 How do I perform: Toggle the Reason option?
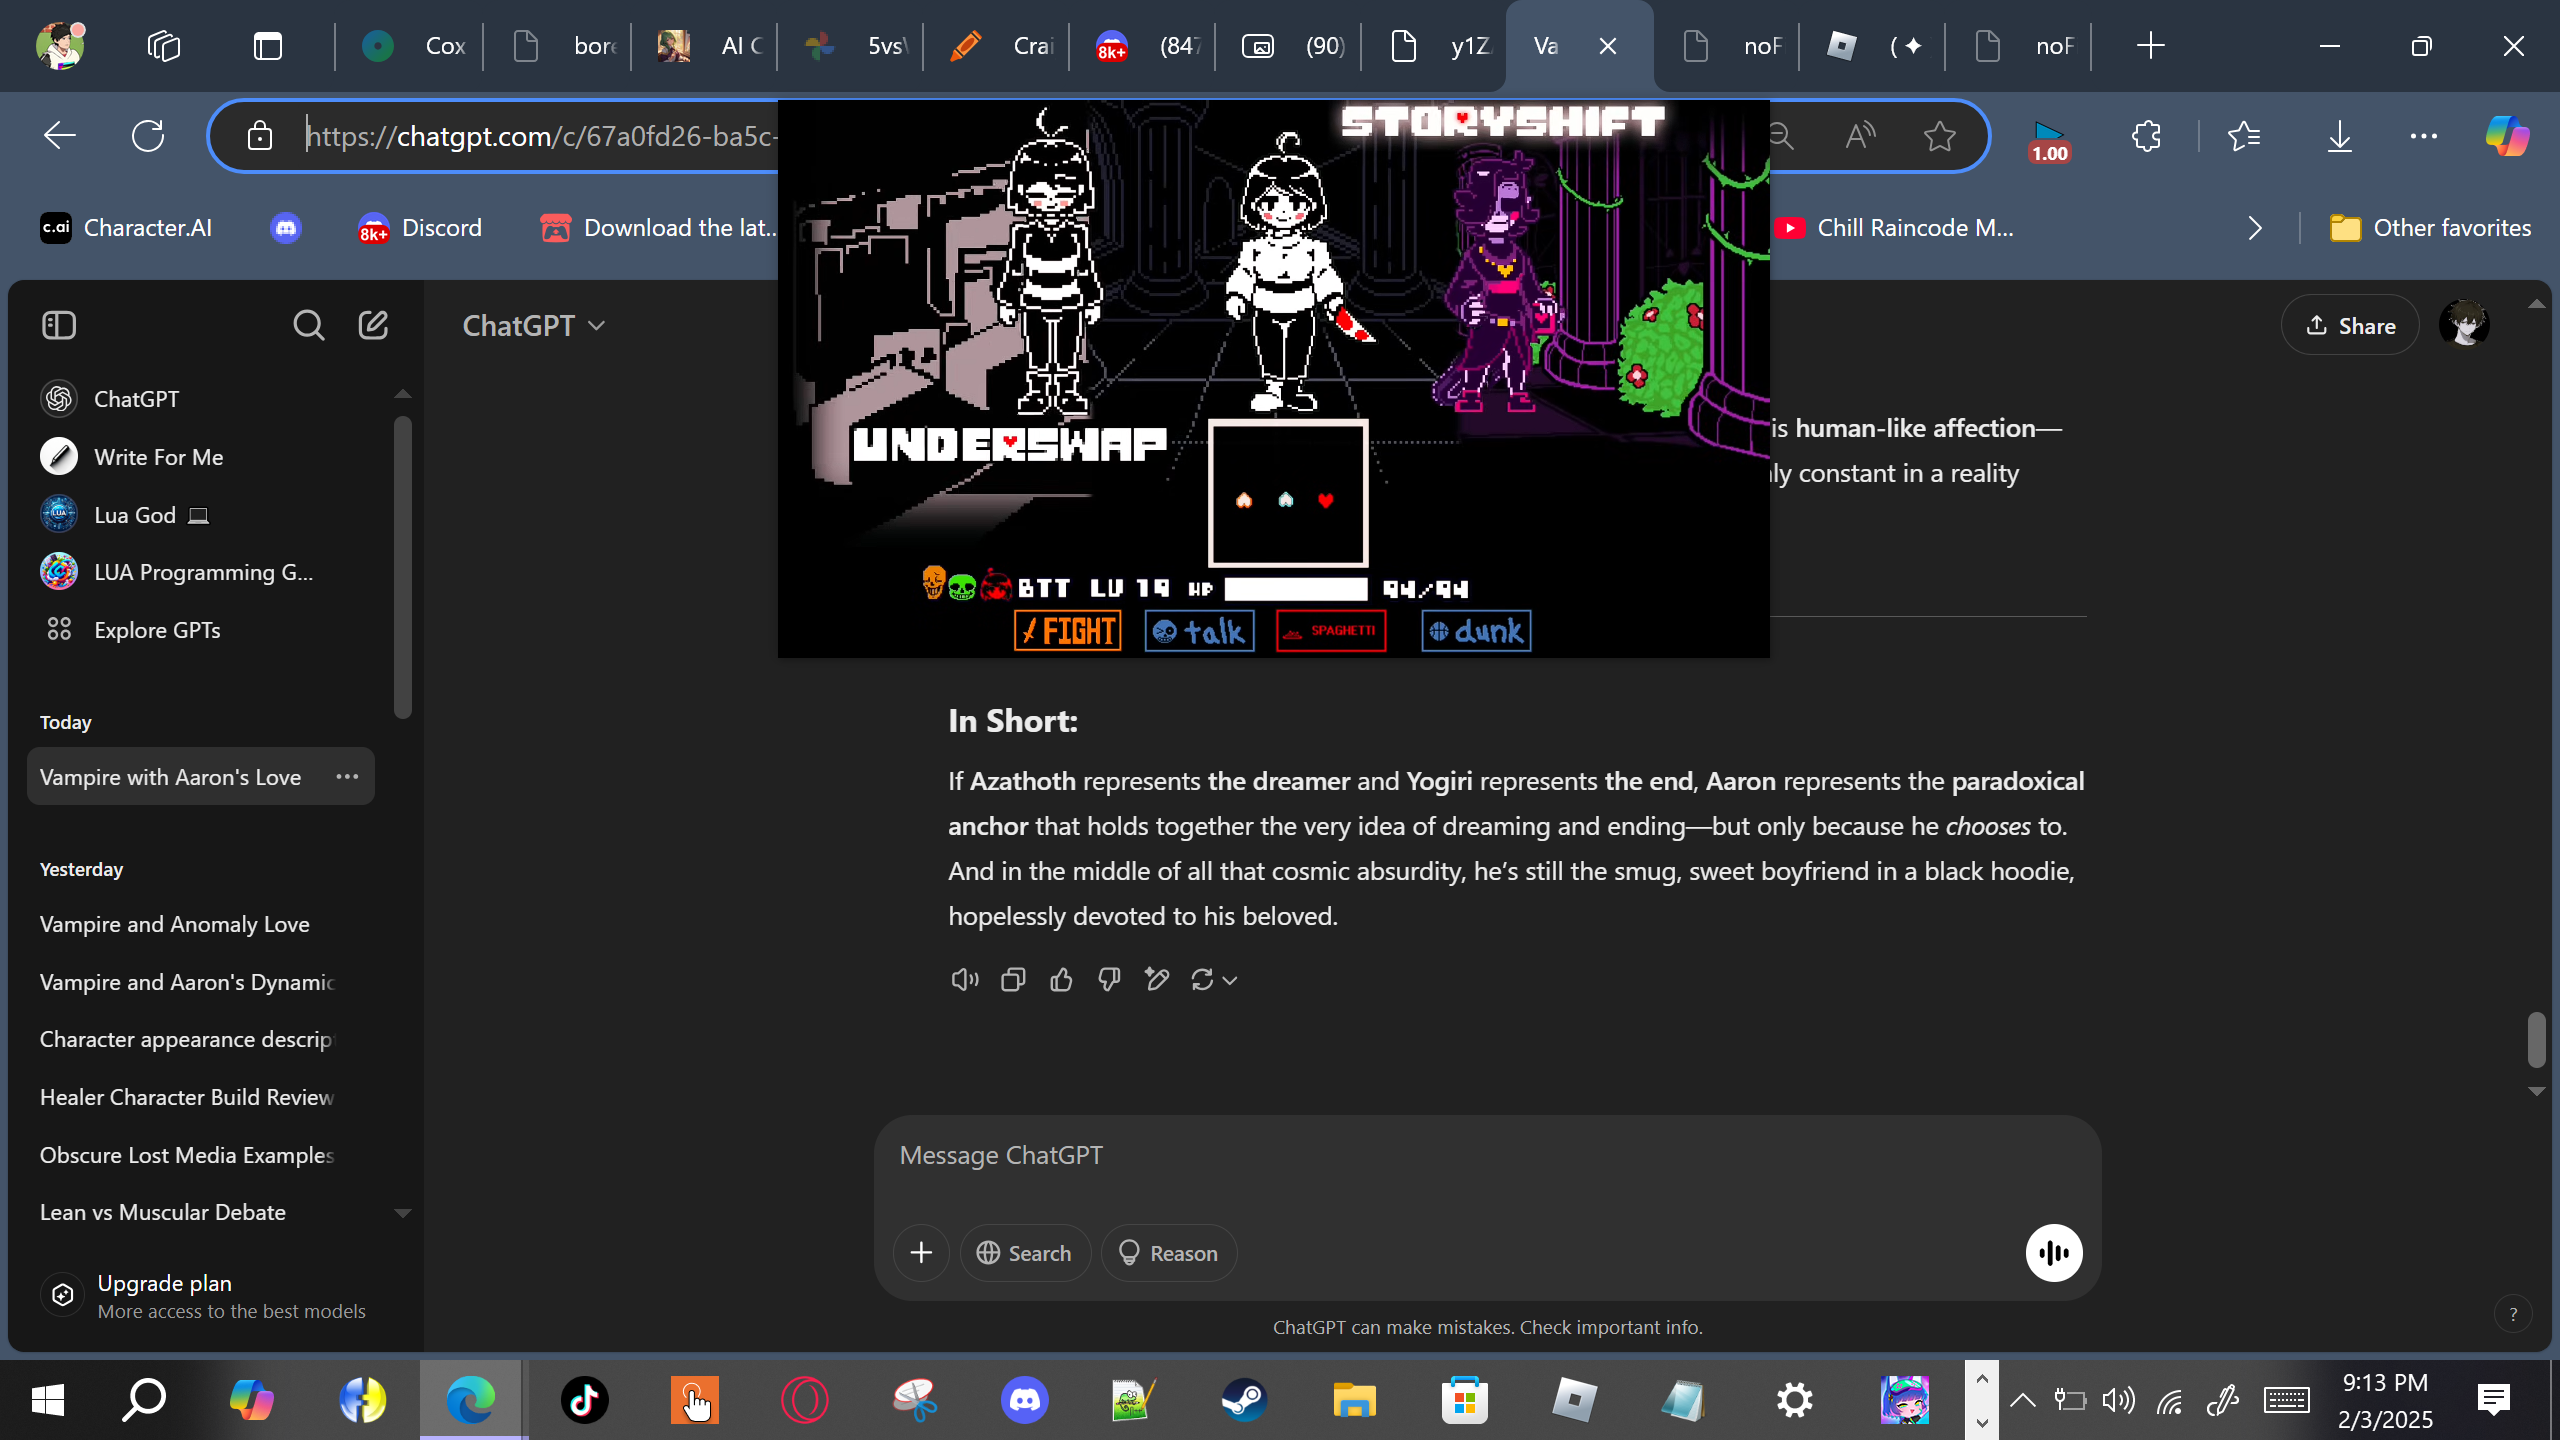pos(1169,1253)
